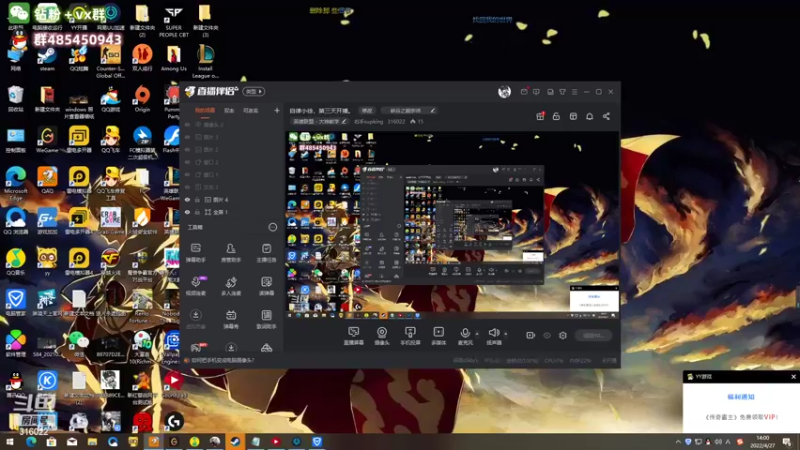Viewport: 800px width, 450px height.
Task: Select the 图片 4 layer row
Action: [x=231, y=199]
